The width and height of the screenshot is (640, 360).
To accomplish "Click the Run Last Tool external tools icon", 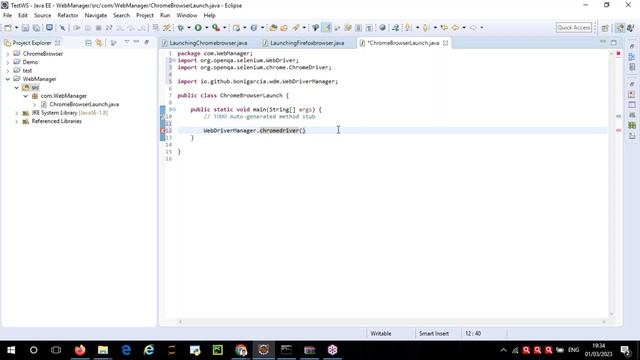I will [x=216, y=28].
